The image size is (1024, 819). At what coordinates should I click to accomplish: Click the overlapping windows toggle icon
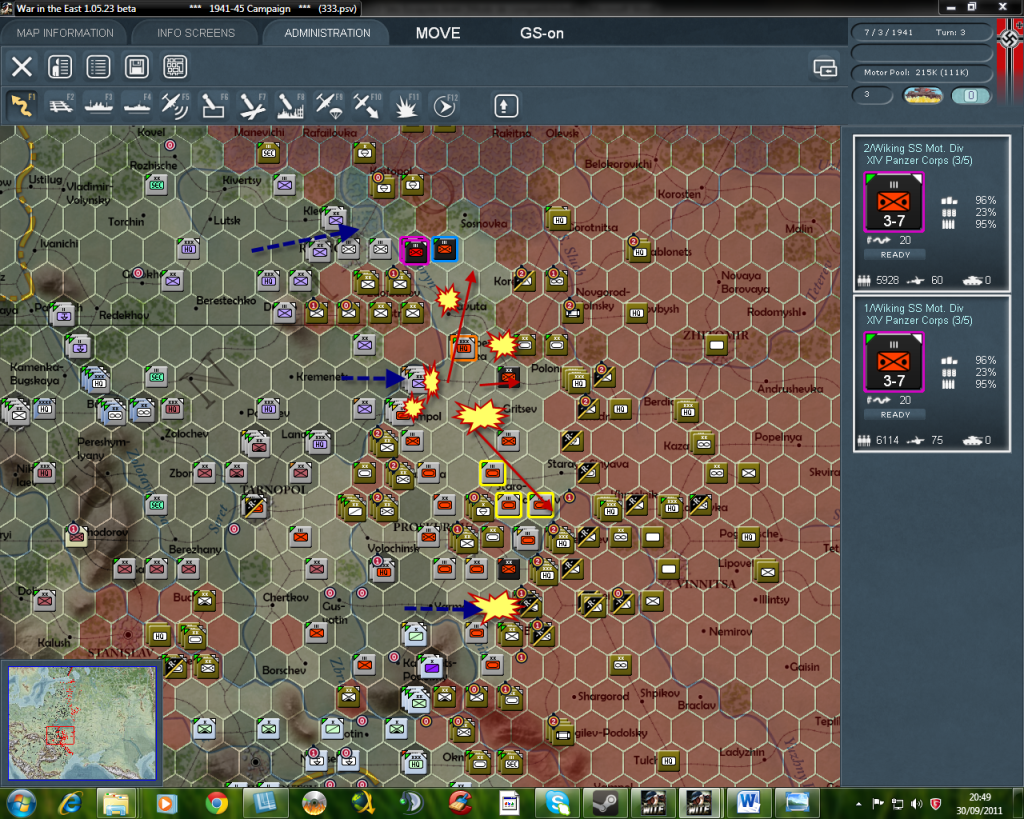(825, 67)
